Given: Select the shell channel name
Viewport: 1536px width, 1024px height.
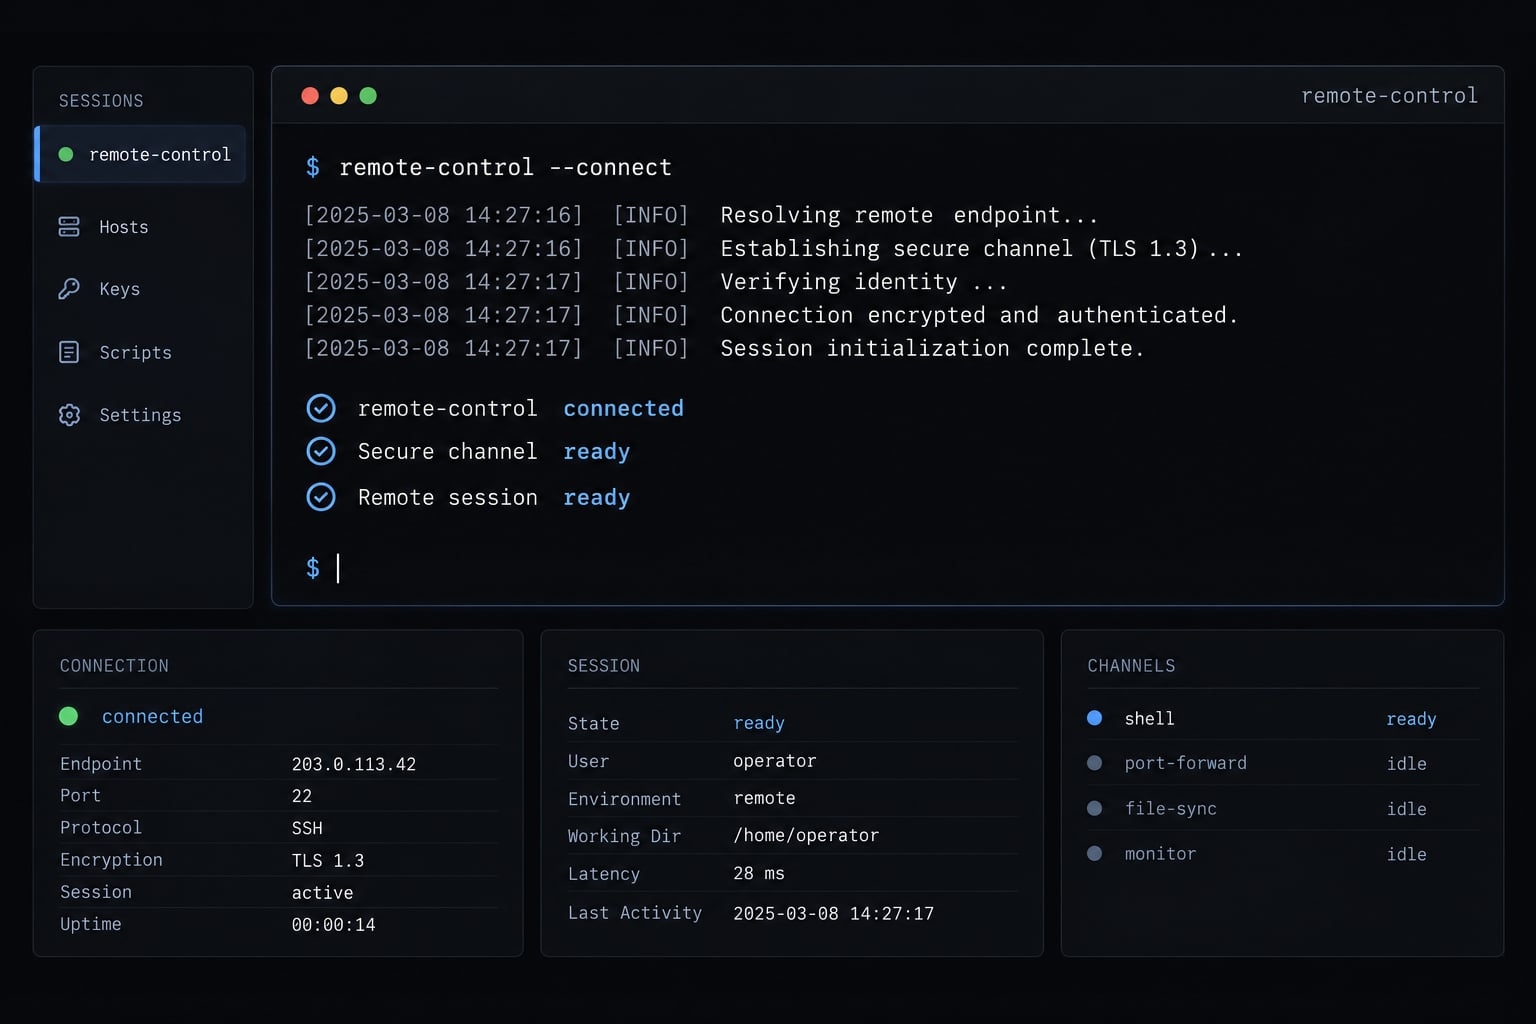Looking at the screenshot, I should (1150, 718).
